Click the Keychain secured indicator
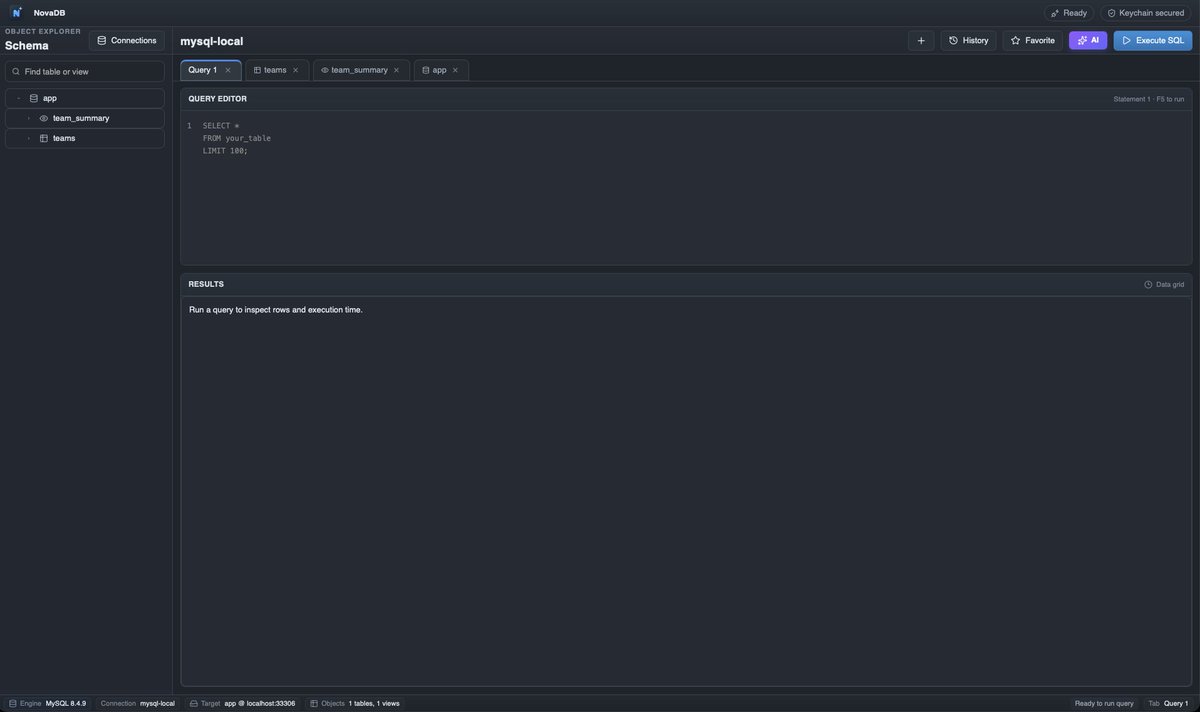 [x=1146, y=13]
